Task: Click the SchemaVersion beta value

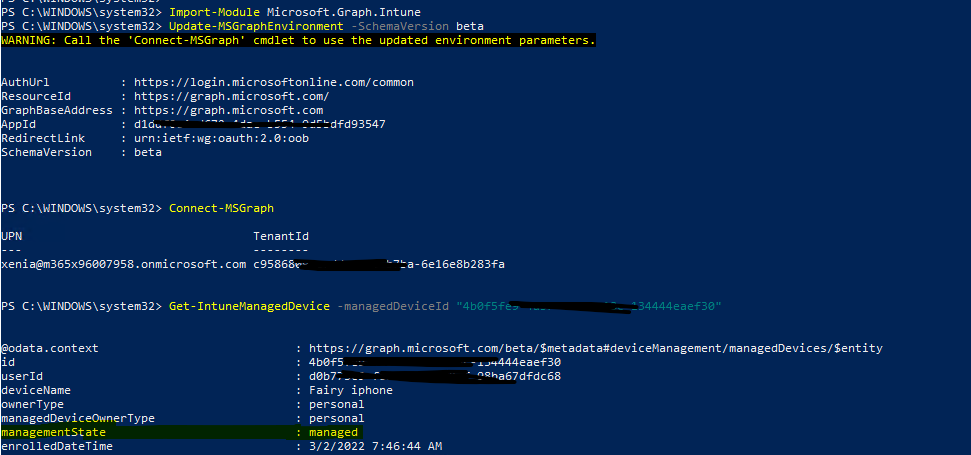Action: tap(148, 152)
